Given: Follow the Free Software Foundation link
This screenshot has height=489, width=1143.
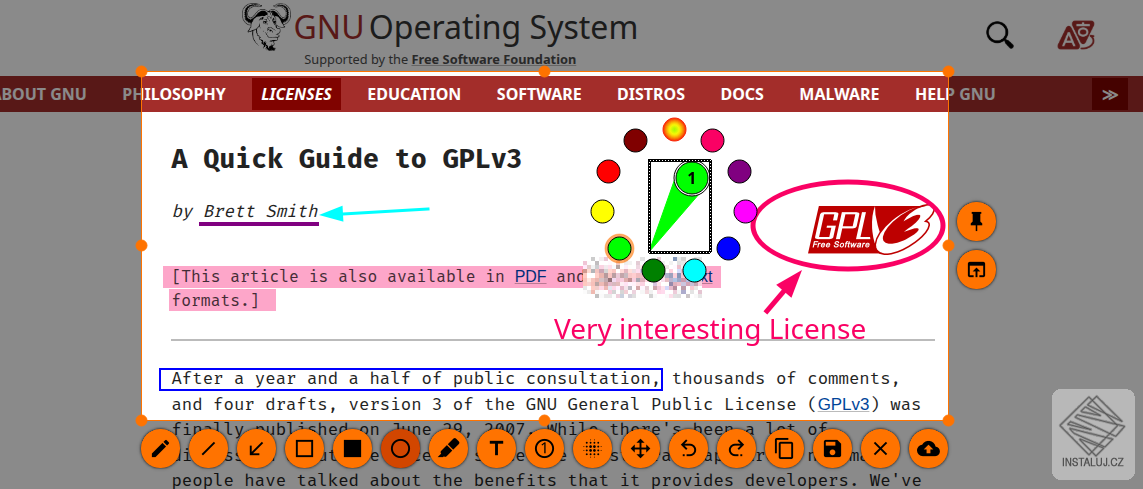Looking at the screenshot, I should tap(494, 60).
